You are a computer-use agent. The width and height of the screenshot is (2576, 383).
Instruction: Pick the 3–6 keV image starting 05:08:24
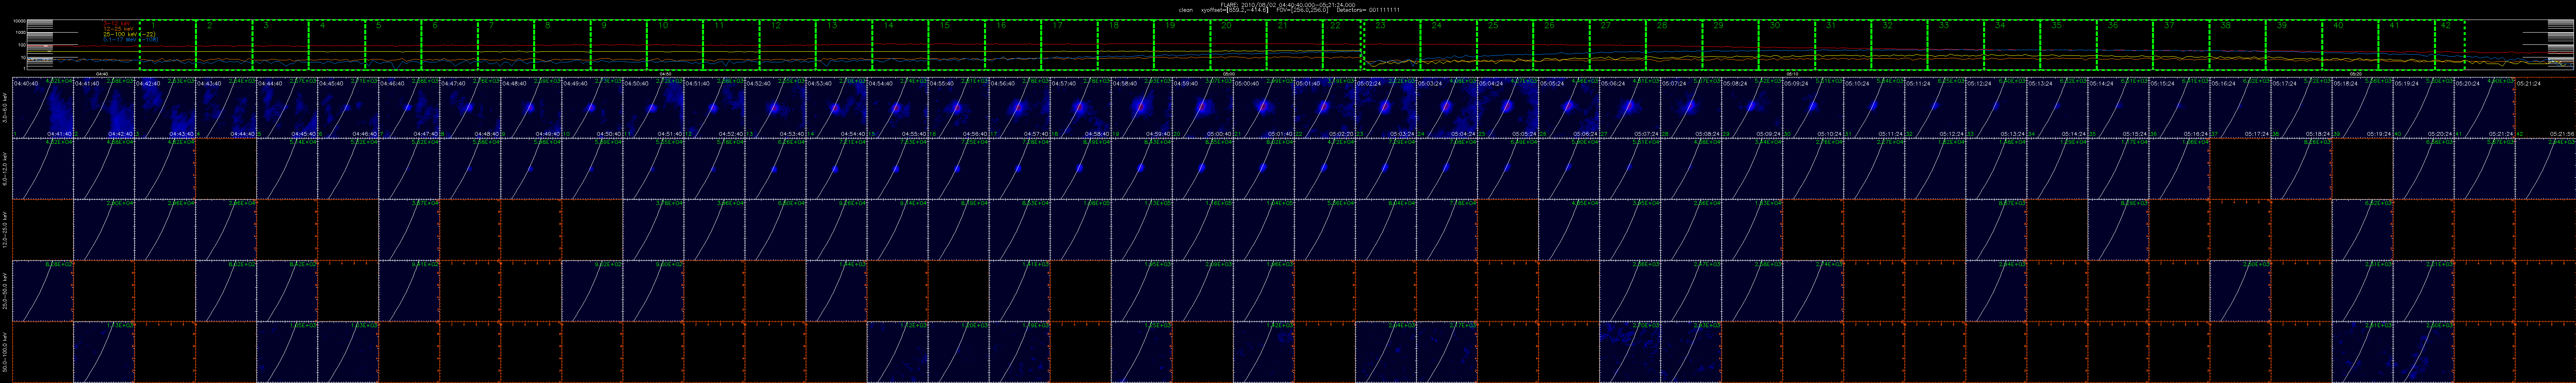(1751, 108)
